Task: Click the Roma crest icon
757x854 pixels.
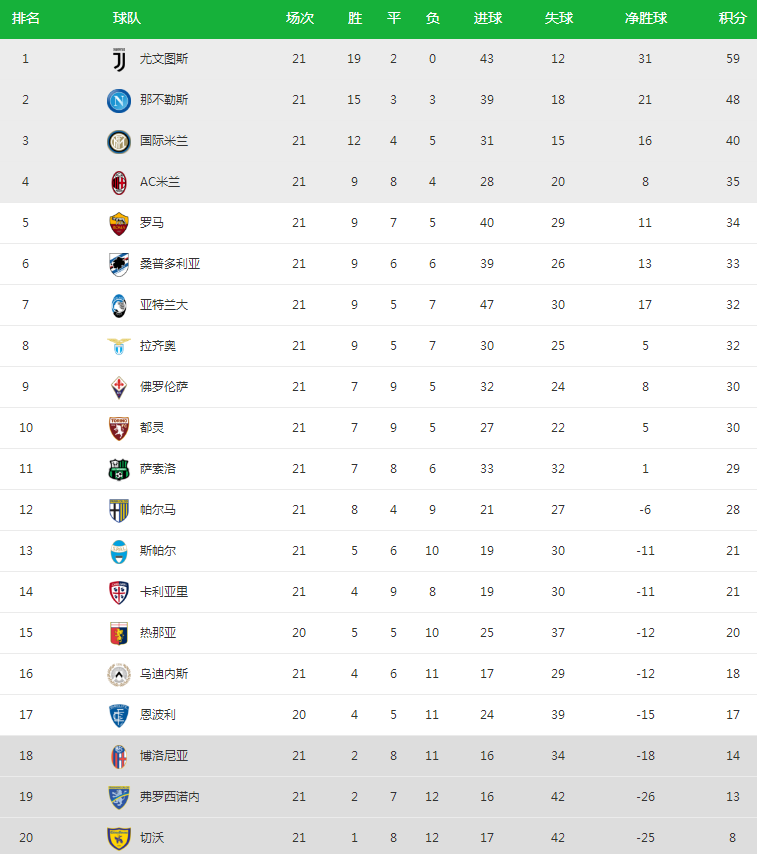Action: (119, 223)
